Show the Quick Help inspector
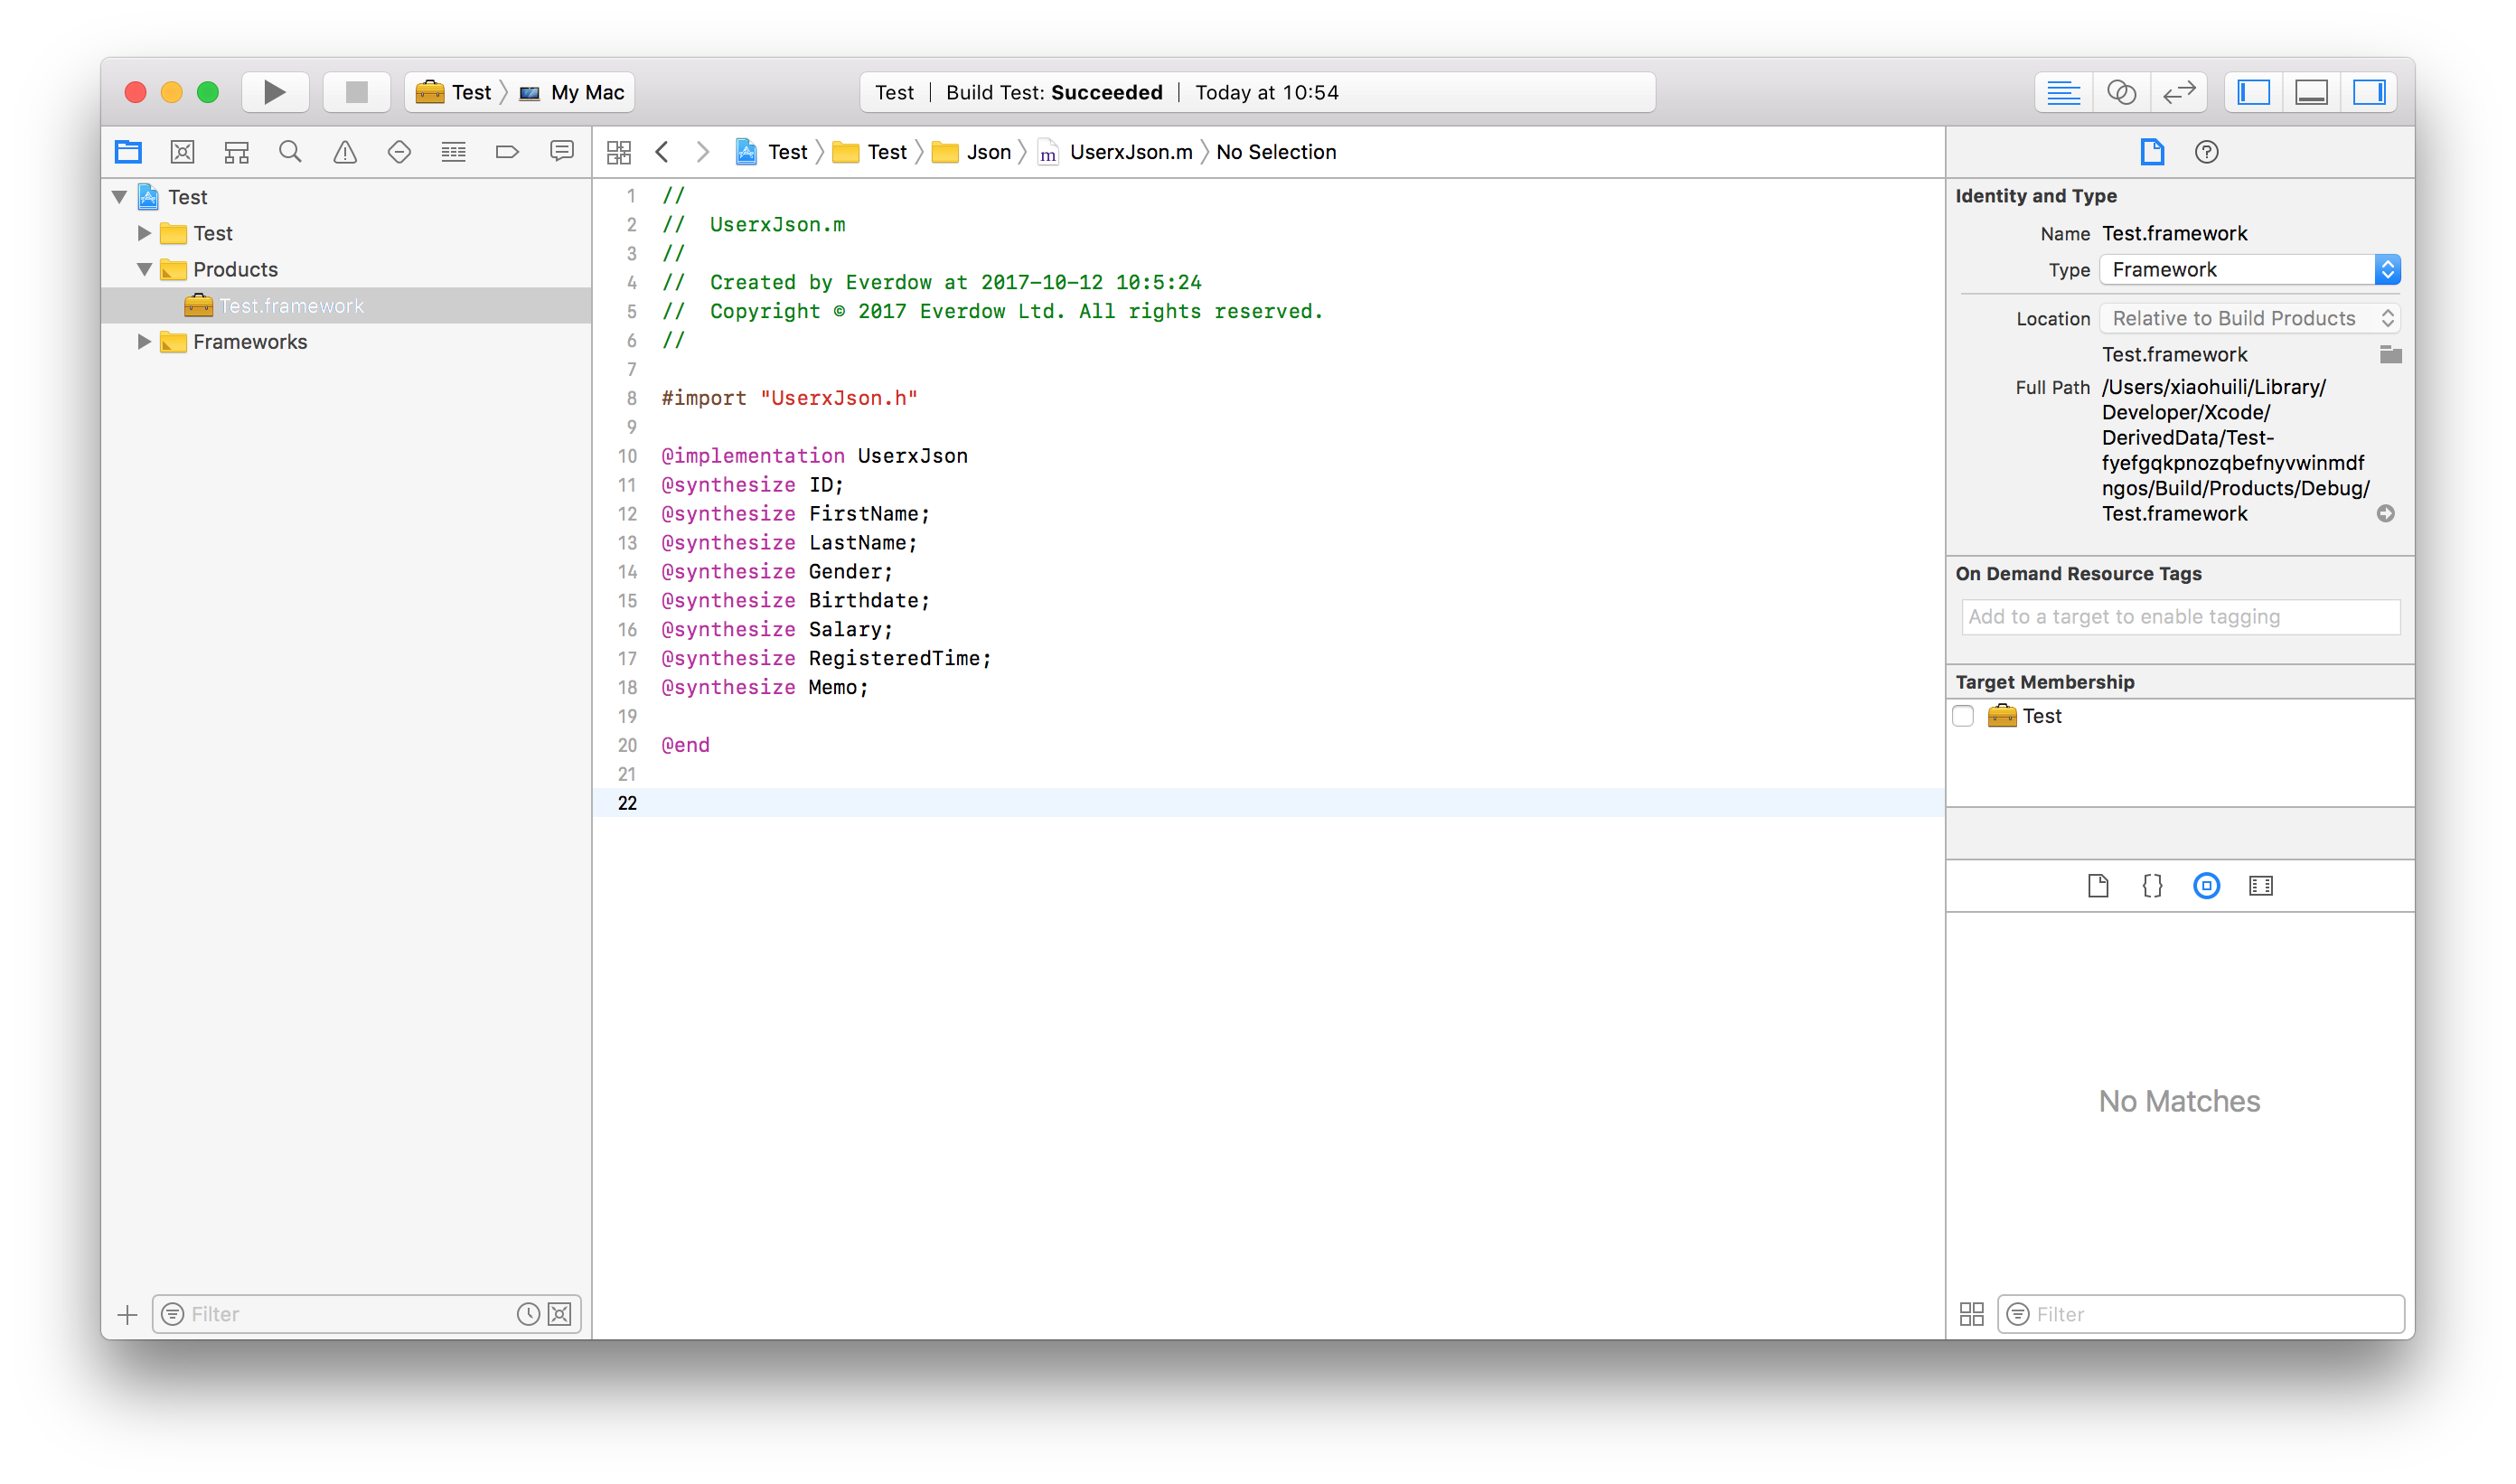 click(x=2206, y=152)
